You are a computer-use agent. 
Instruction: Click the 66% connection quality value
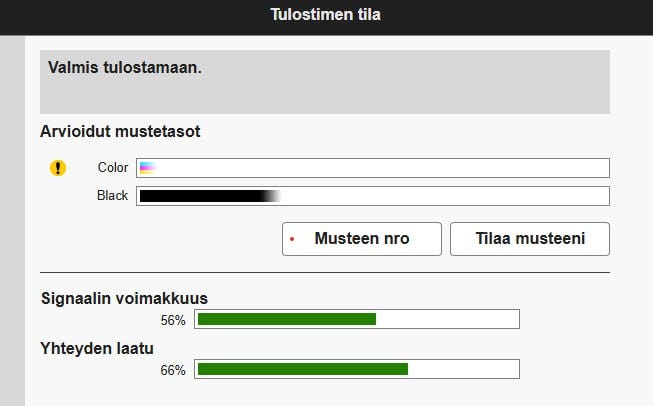coord(173,370)
